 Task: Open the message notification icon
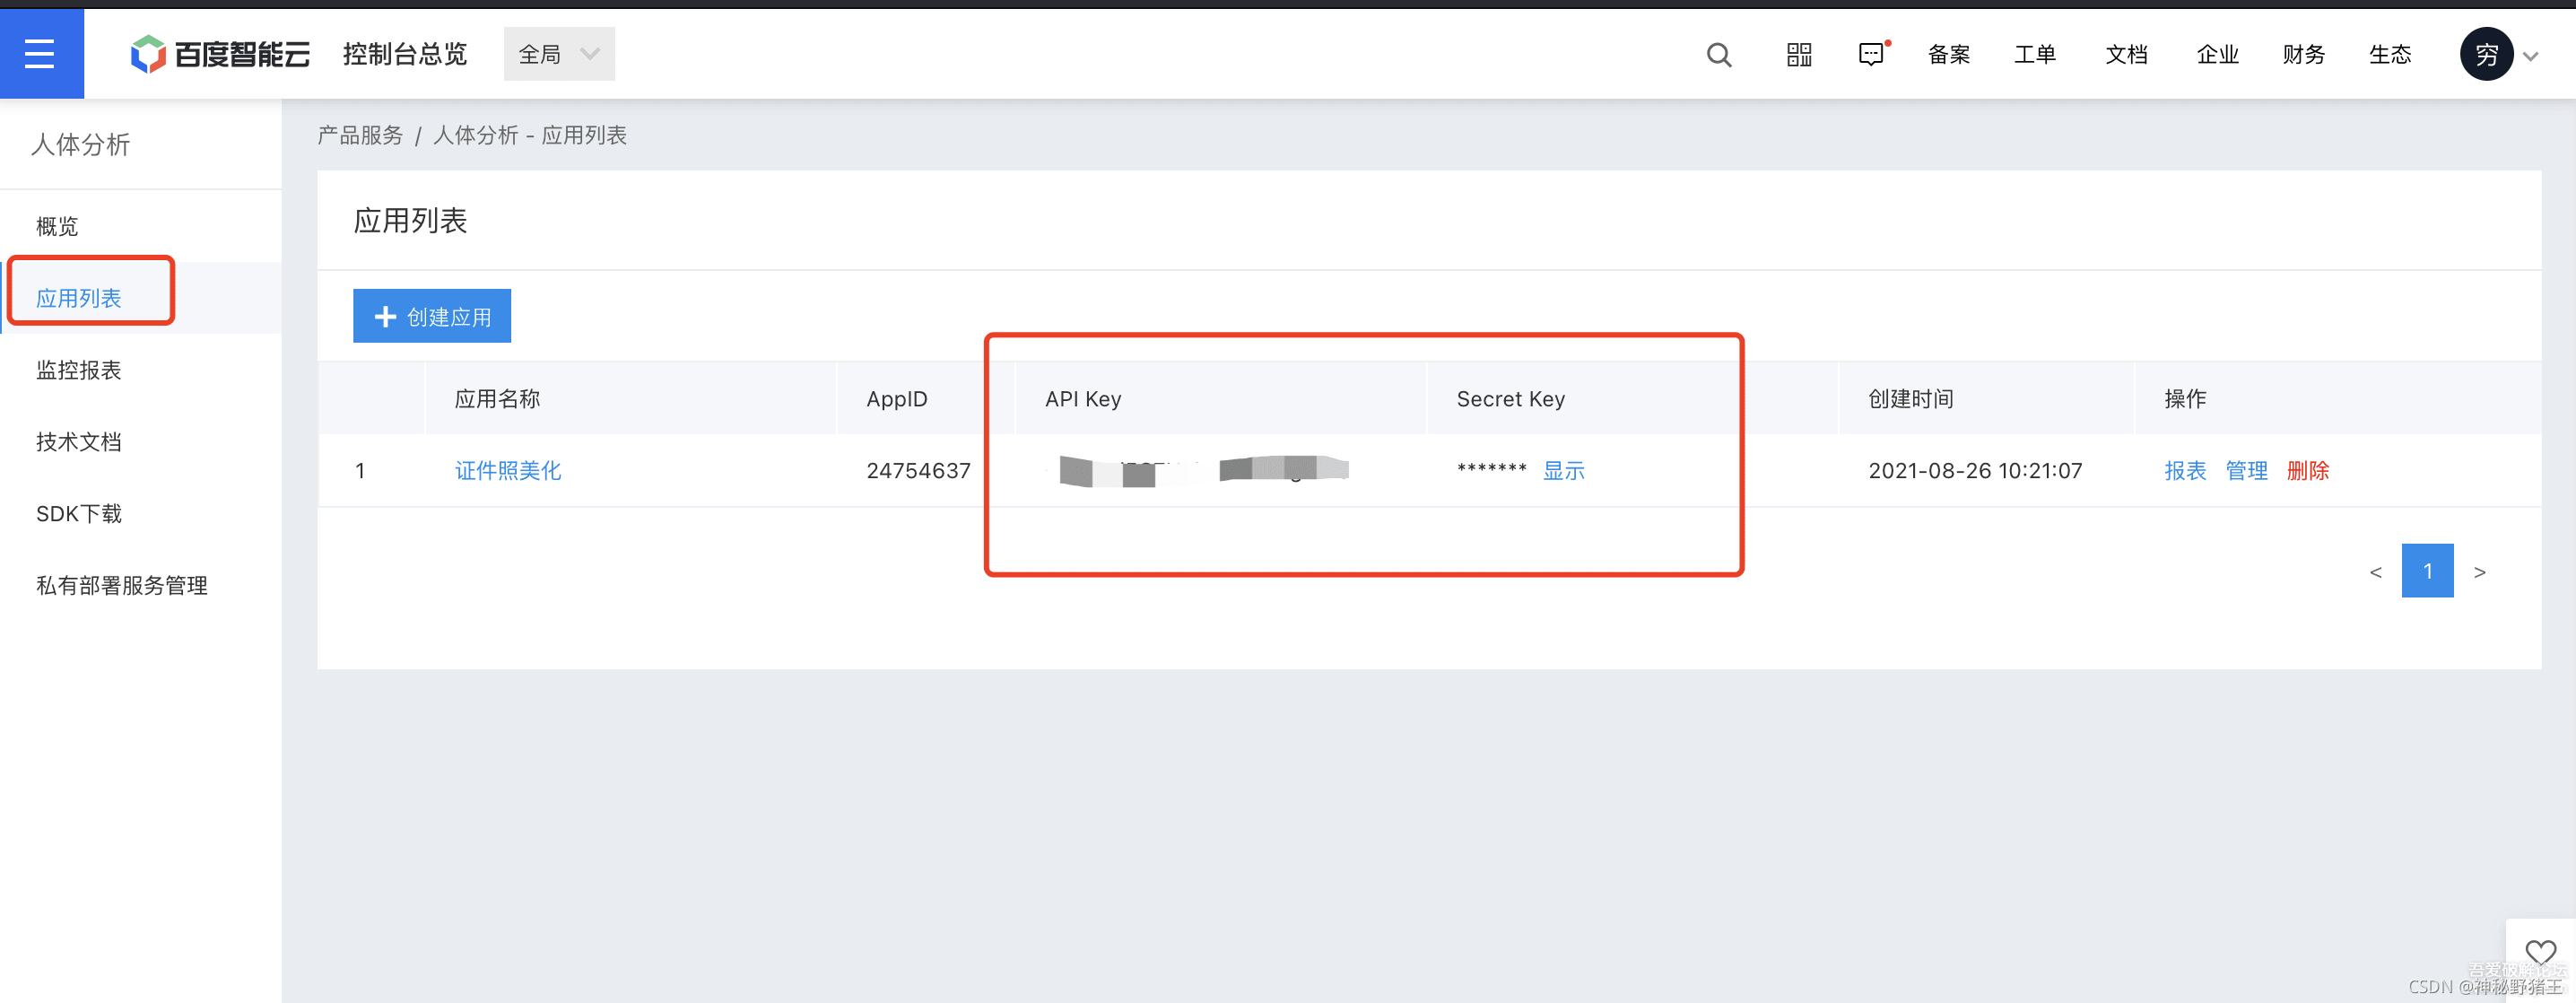1871,54
